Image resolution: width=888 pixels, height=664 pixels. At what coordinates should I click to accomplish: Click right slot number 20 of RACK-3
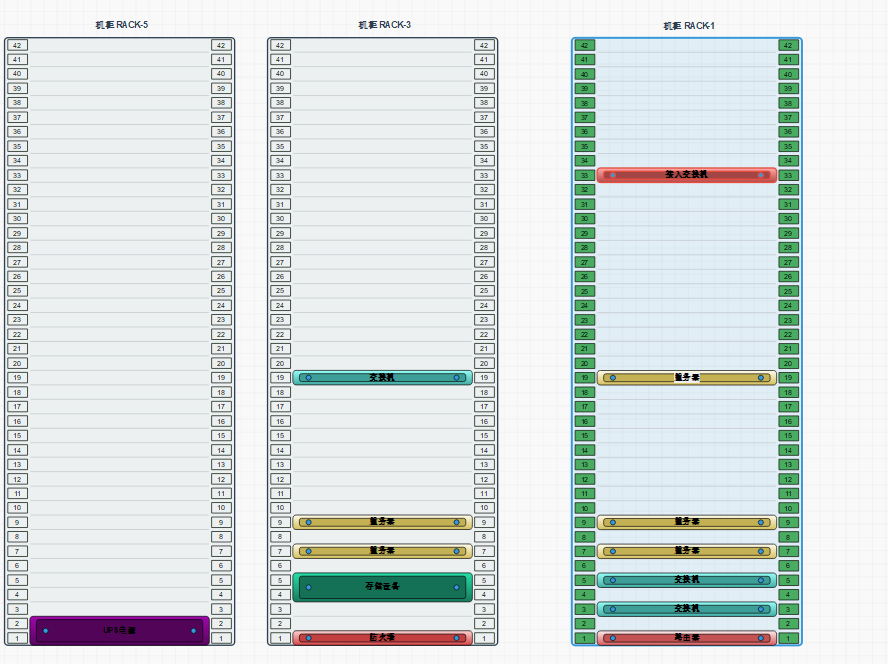[484, 364]
